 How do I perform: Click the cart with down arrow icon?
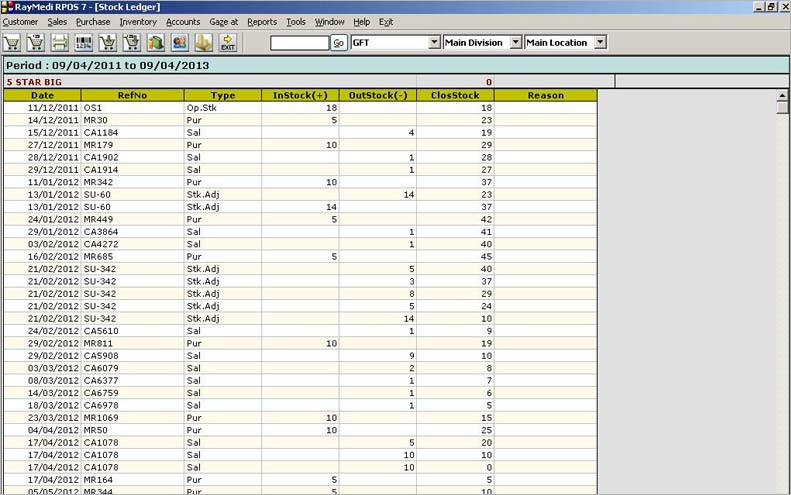pyautogui.click(x=107, y=43)
